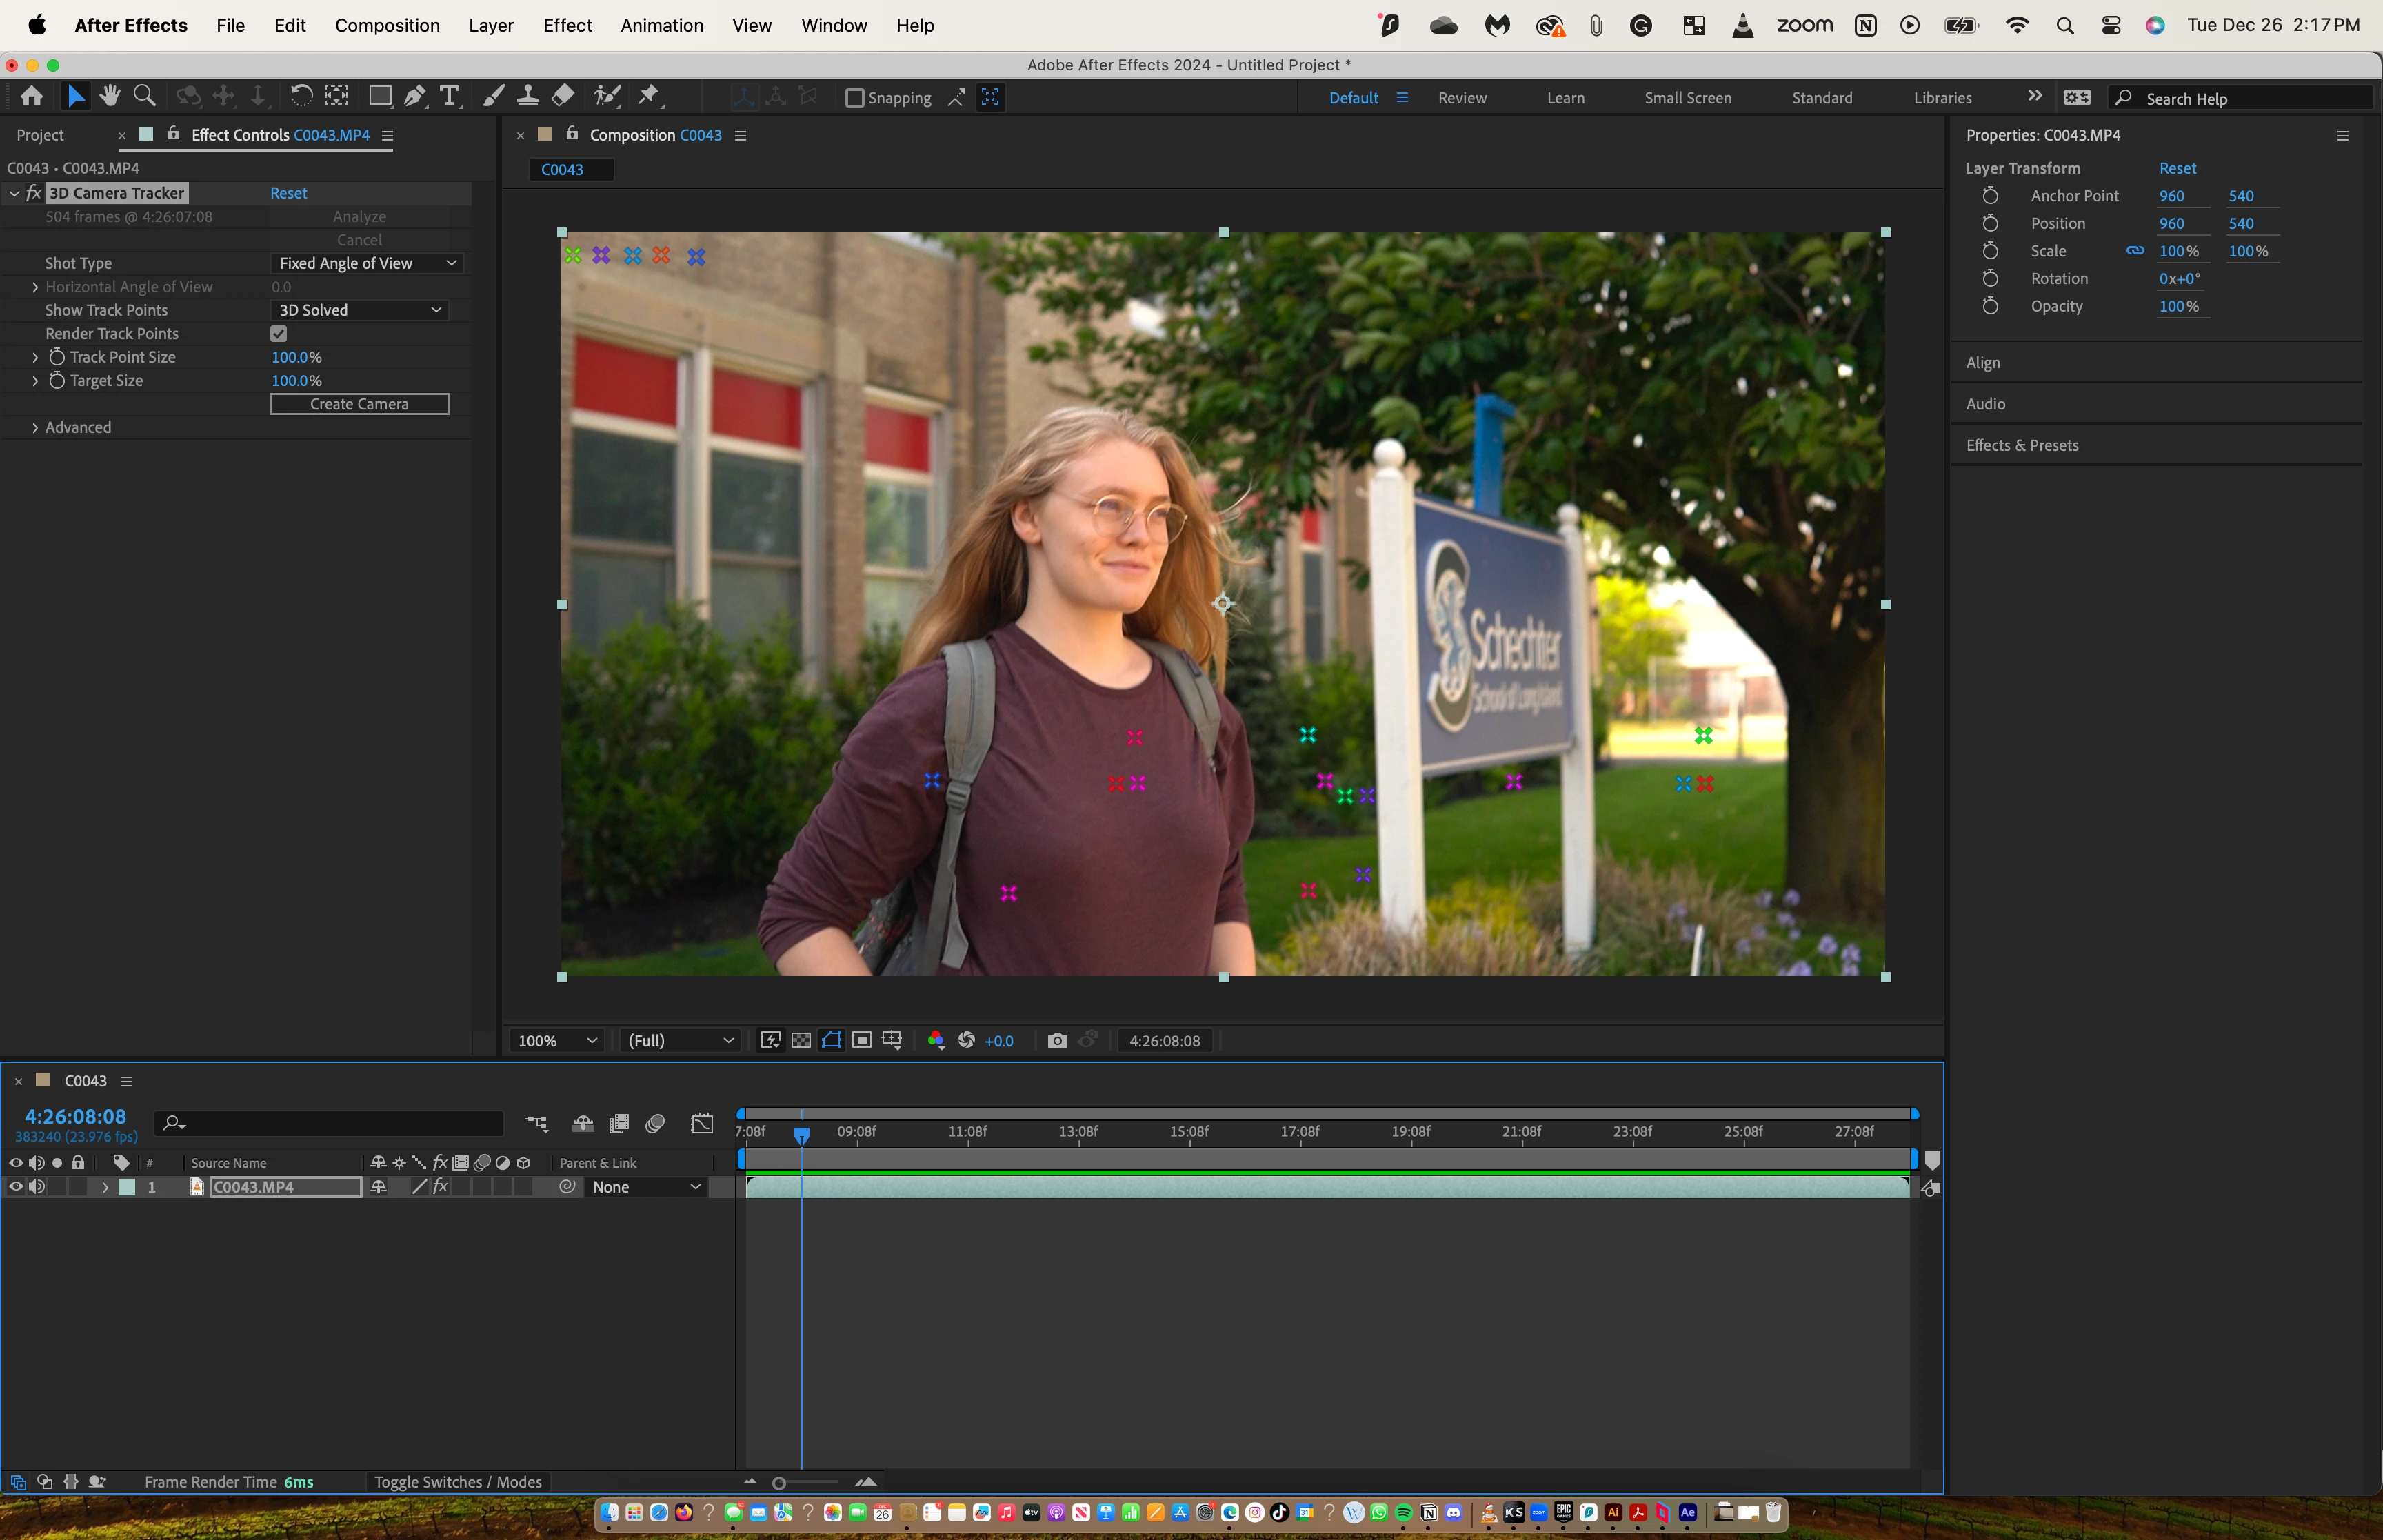Open the Composition menu
This screenshot has width=2383, height=1540.
[387, 25]
